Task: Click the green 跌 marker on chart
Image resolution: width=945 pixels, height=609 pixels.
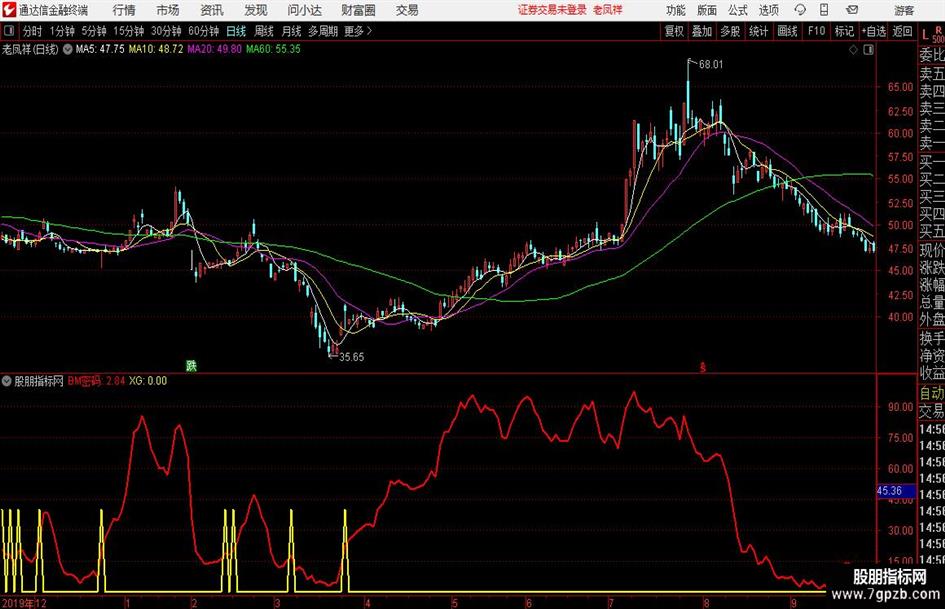Action: click(x=191, y=365)
